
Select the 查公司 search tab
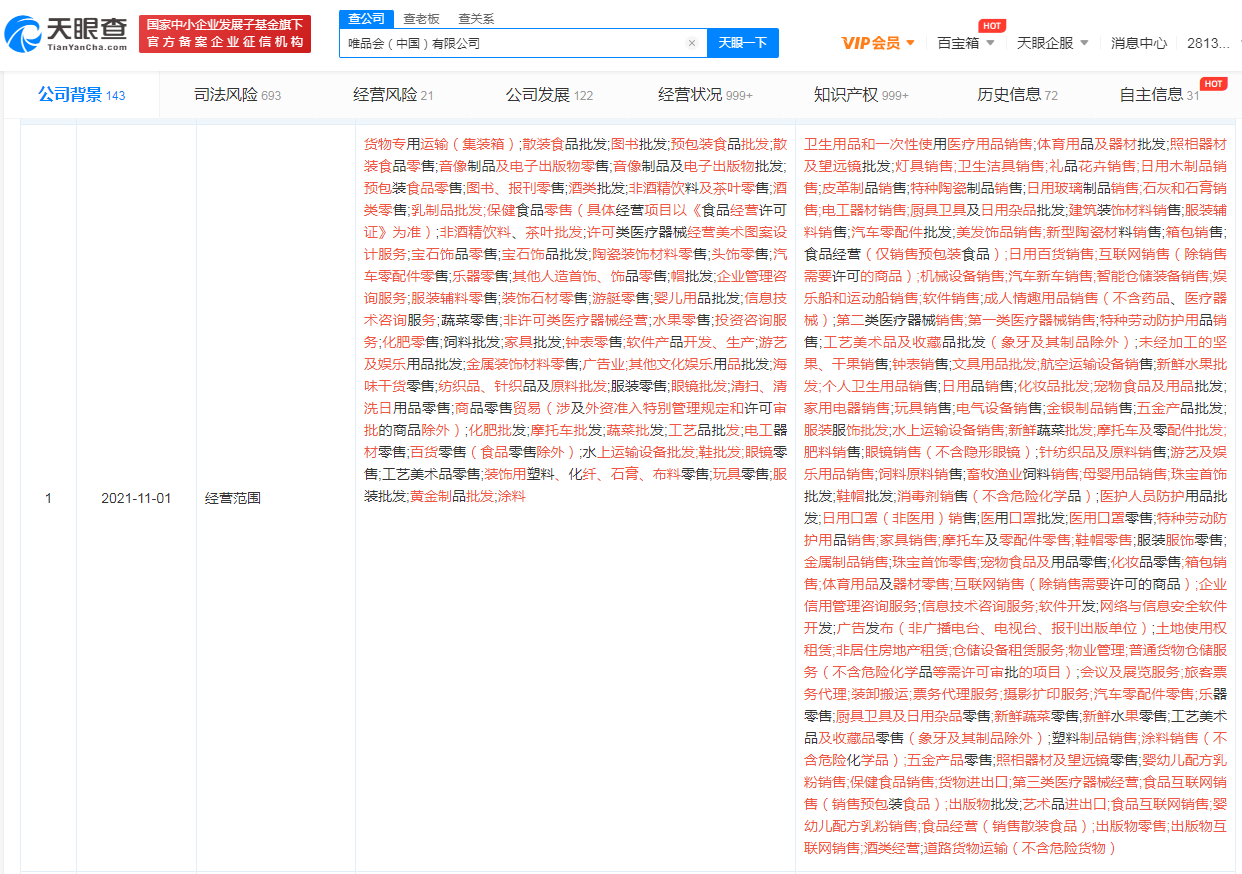click(366, 18)
